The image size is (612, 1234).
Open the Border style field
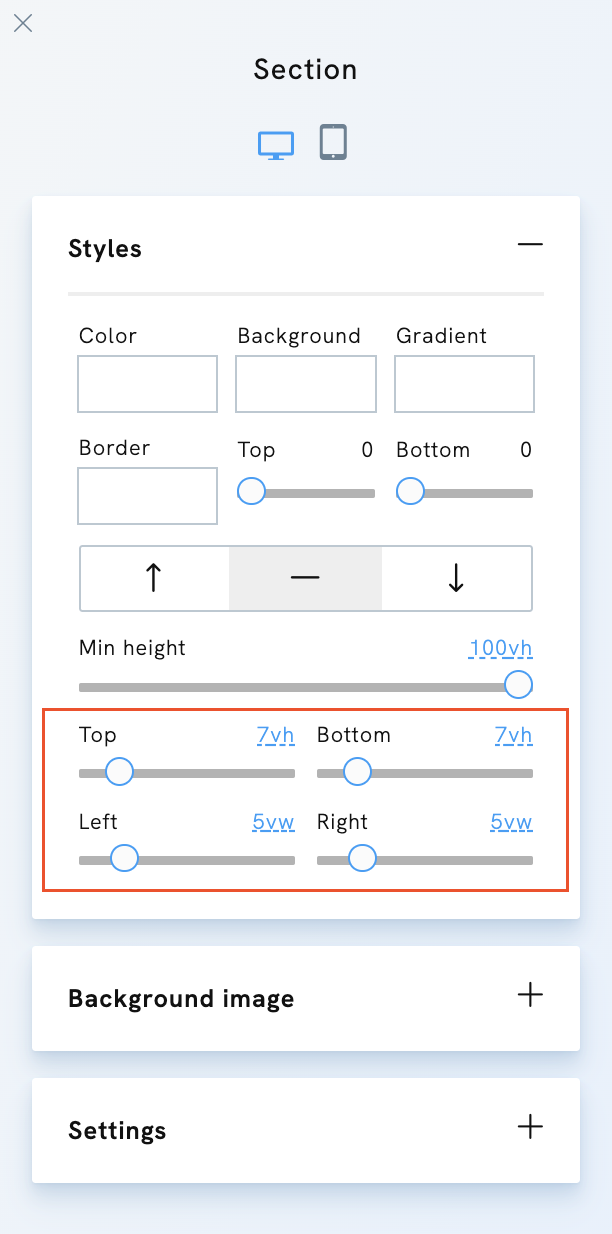coord(147,496)
